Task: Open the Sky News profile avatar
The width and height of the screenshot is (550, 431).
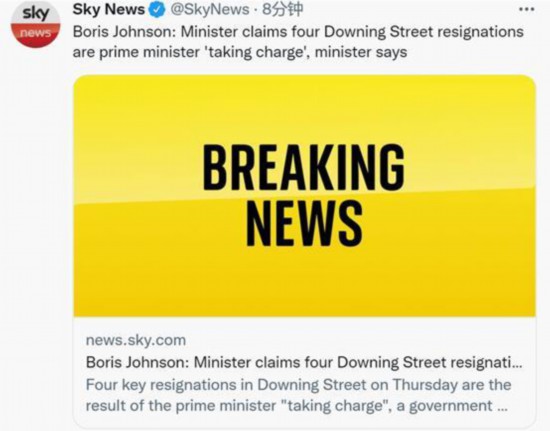Action: pos(35,24)
